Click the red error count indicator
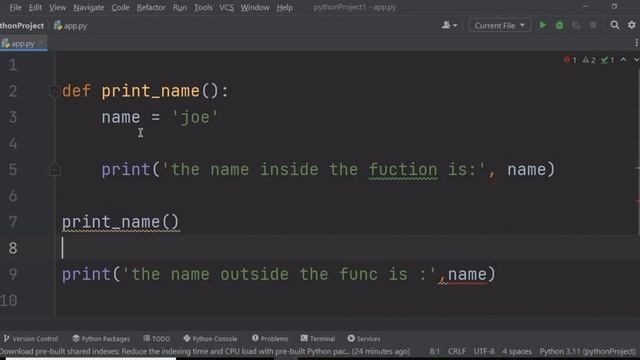The width and height of the screenshot is (640, 360). coord(570,60)
